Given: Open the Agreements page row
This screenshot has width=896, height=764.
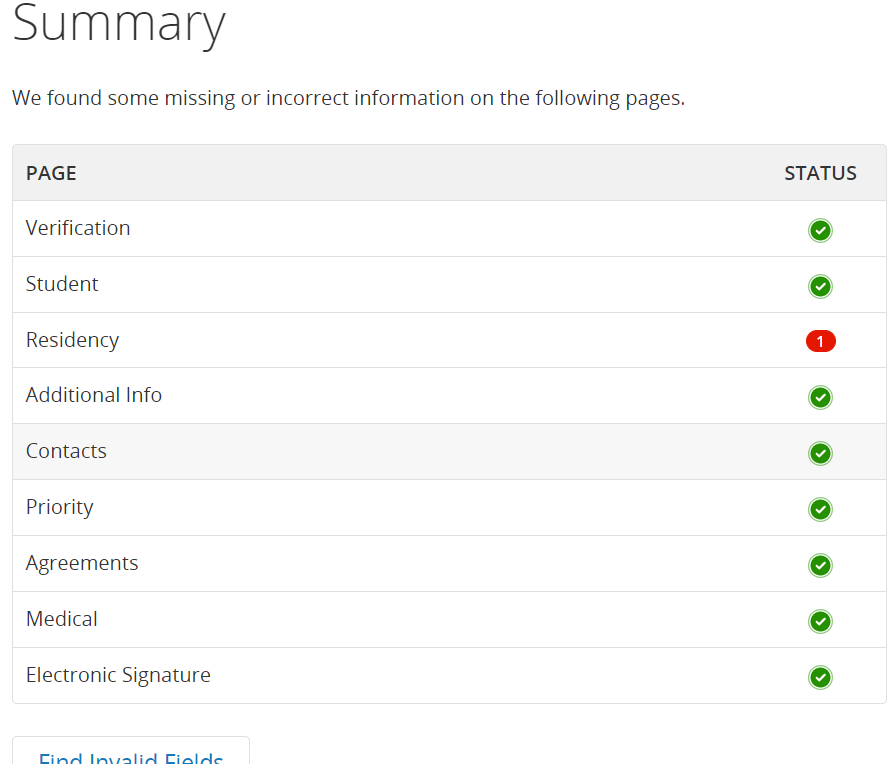Looking at the screenshot, I should coord(82,563).
